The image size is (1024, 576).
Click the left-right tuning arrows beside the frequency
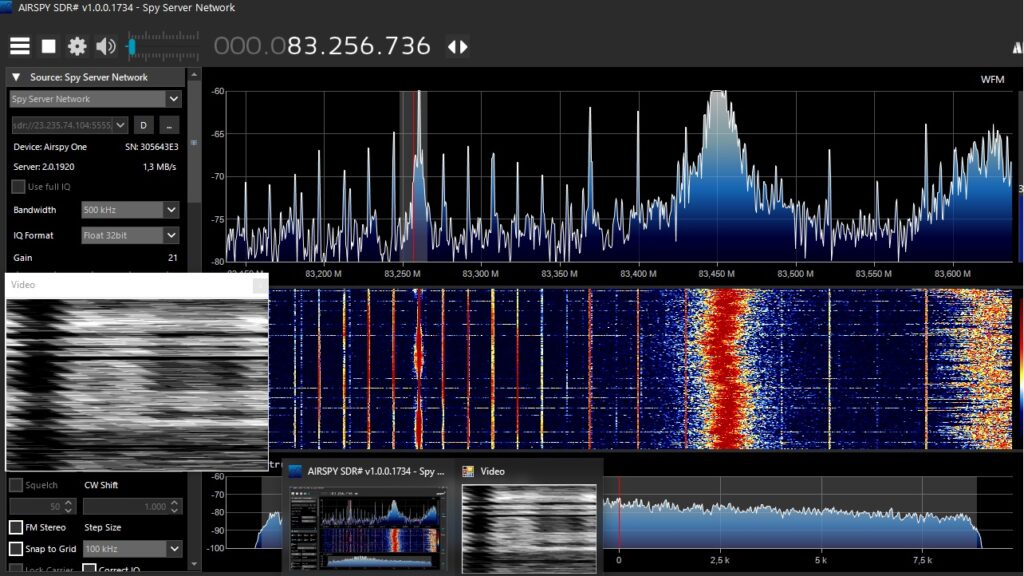(457, 47)
